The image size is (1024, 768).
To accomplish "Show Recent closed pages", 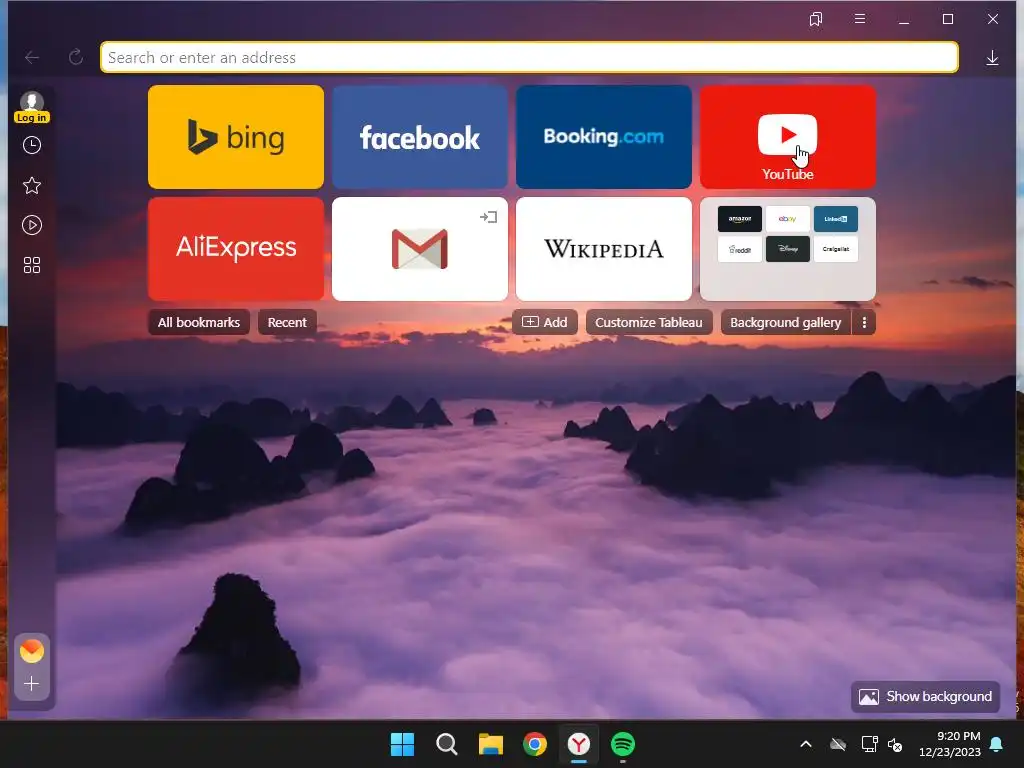I will point(287,322).
